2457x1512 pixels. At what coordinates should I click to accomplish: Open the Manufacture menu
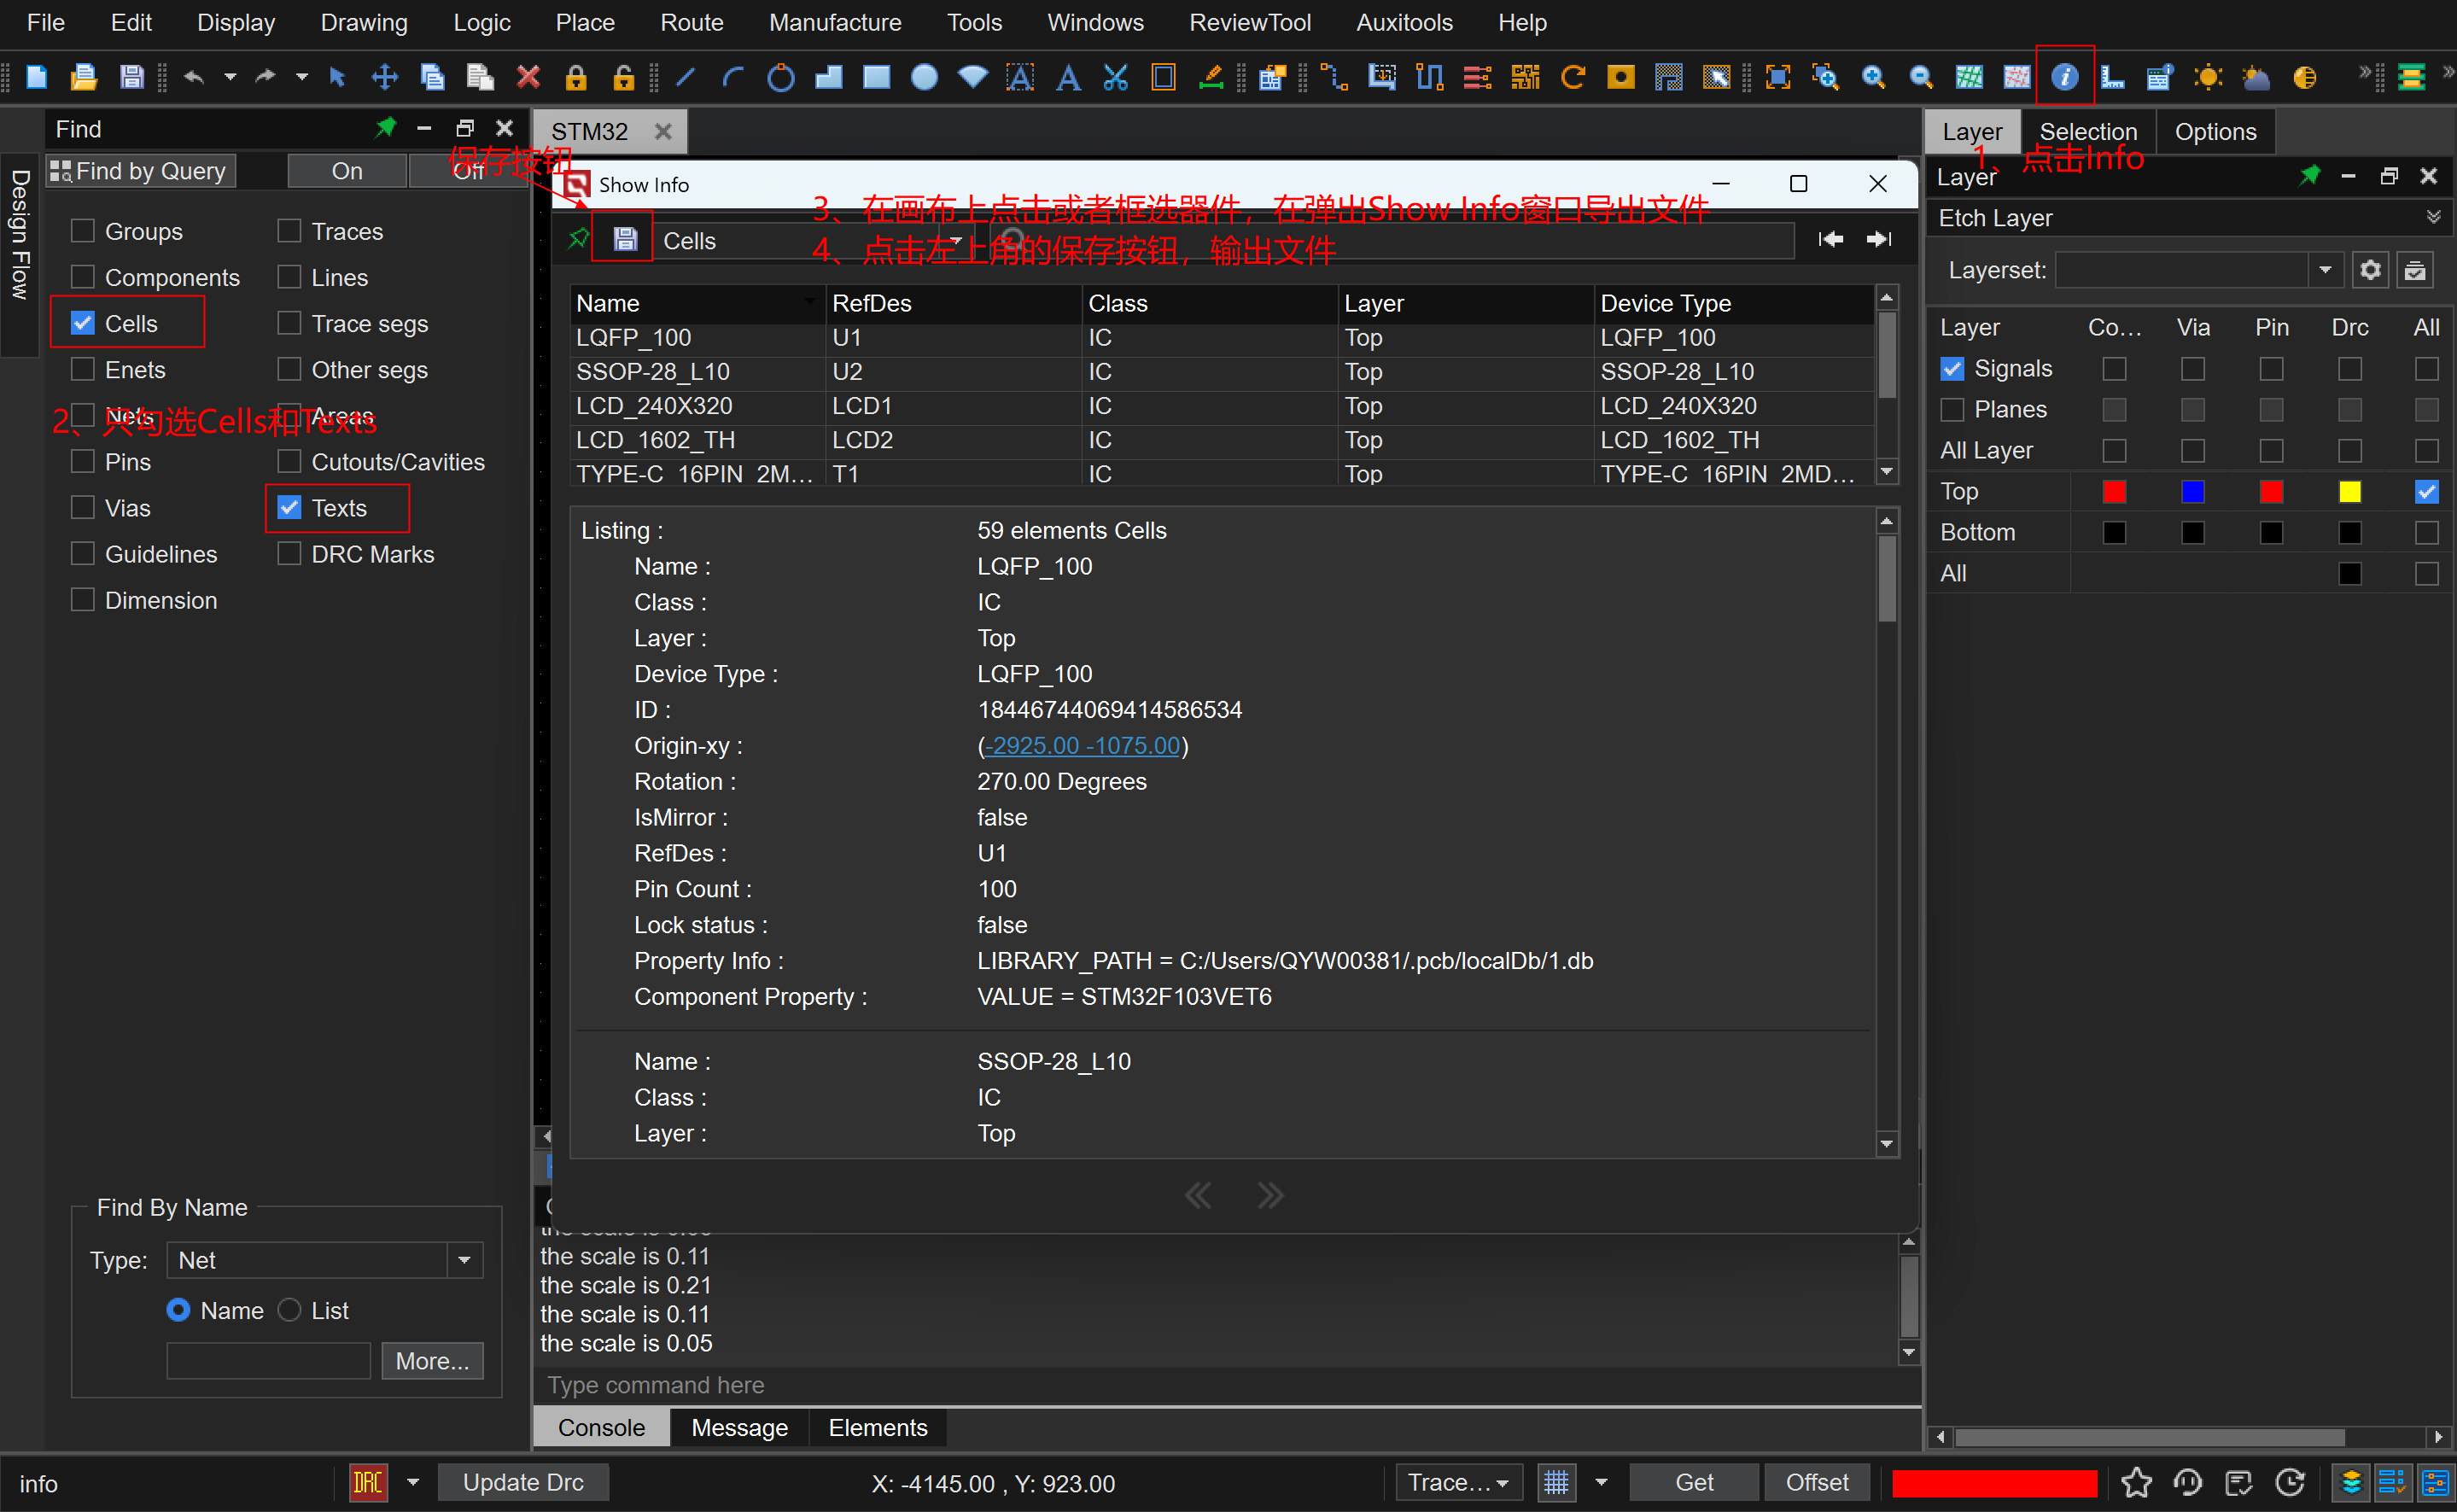835,22
